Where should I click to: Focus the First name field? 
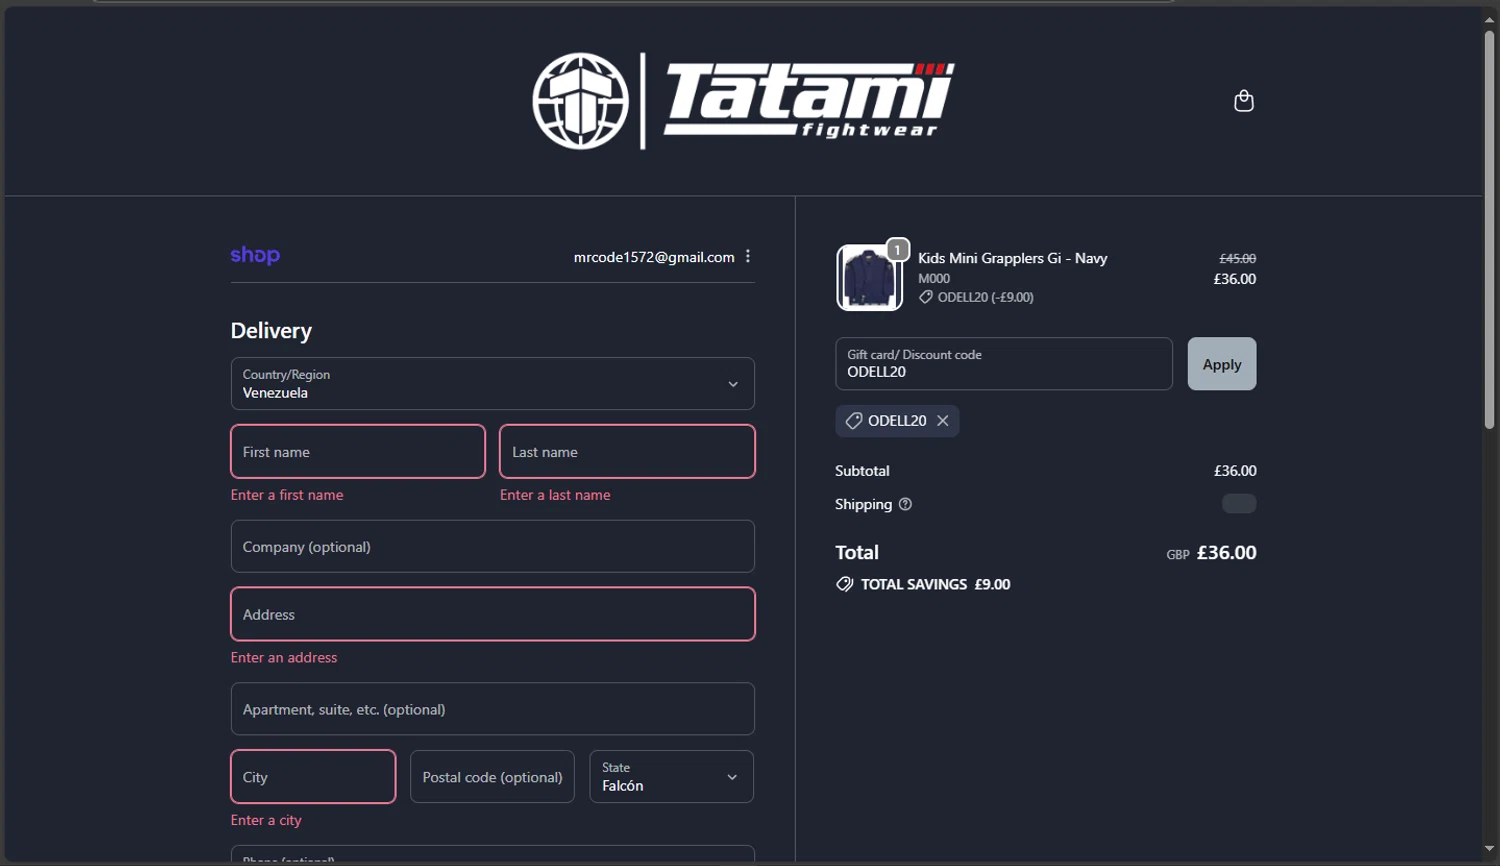(358, 452)
